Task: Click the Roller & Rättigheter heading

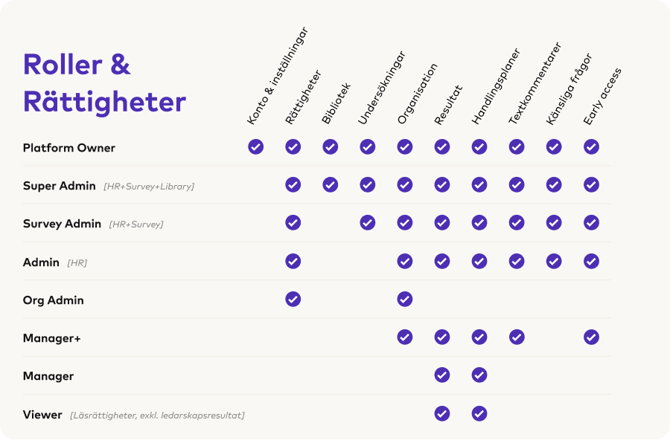Action: click(105, 83)
